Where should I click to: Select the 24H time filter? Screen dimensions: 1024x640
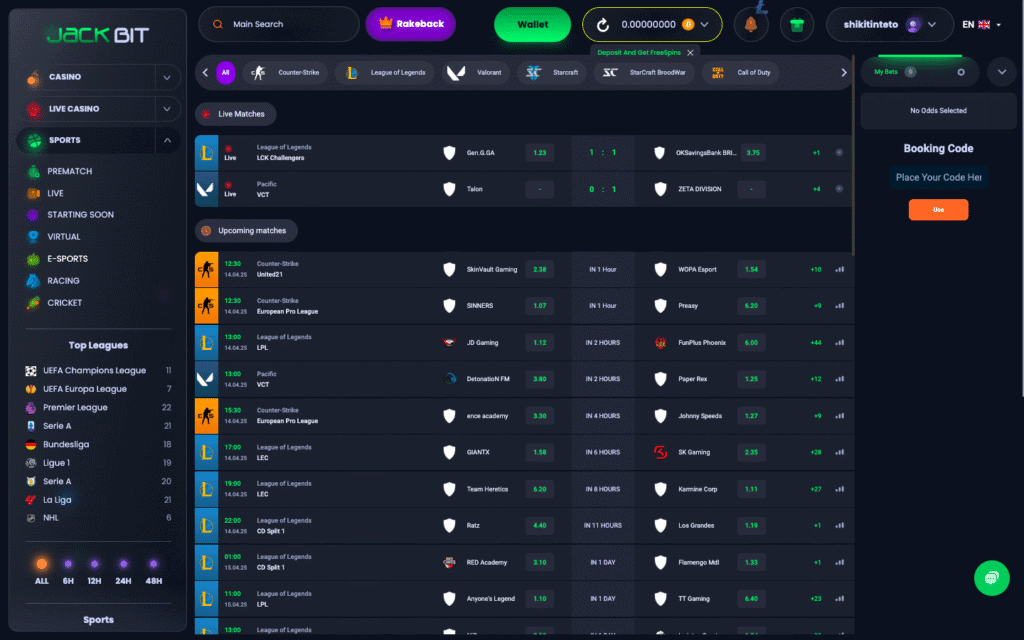[123, 571]
